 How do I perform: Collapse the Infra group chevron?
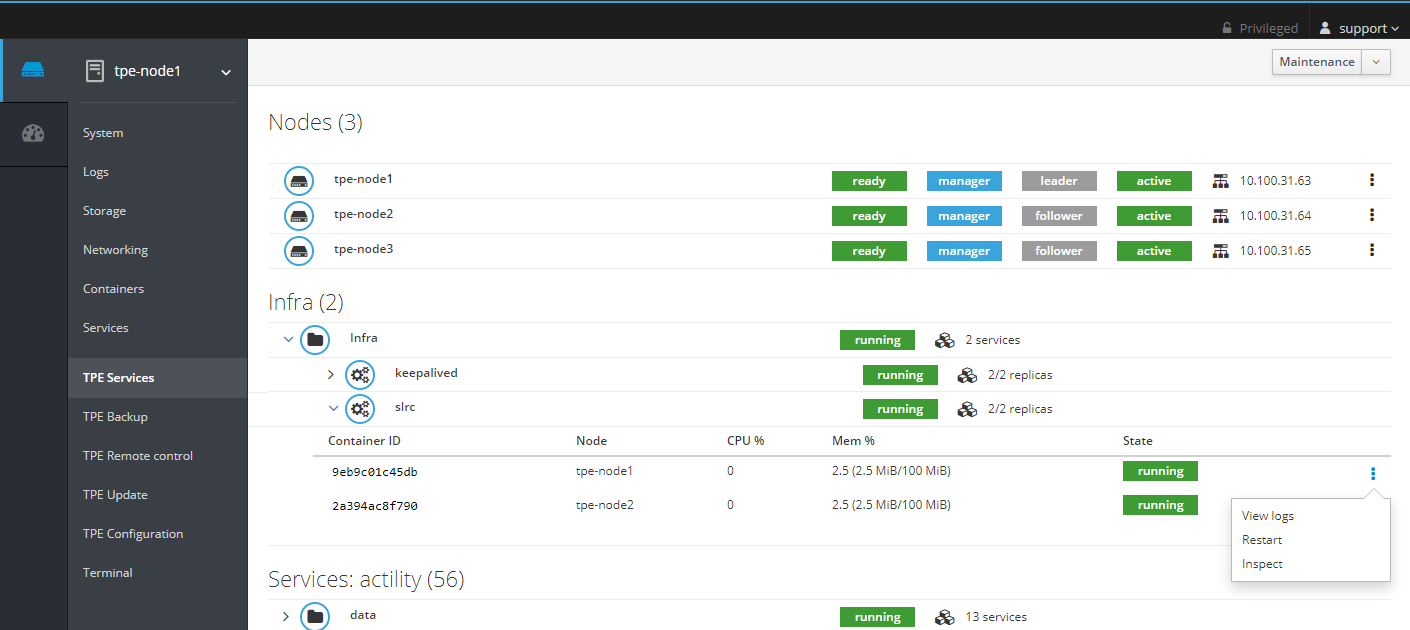pos(289,340)
